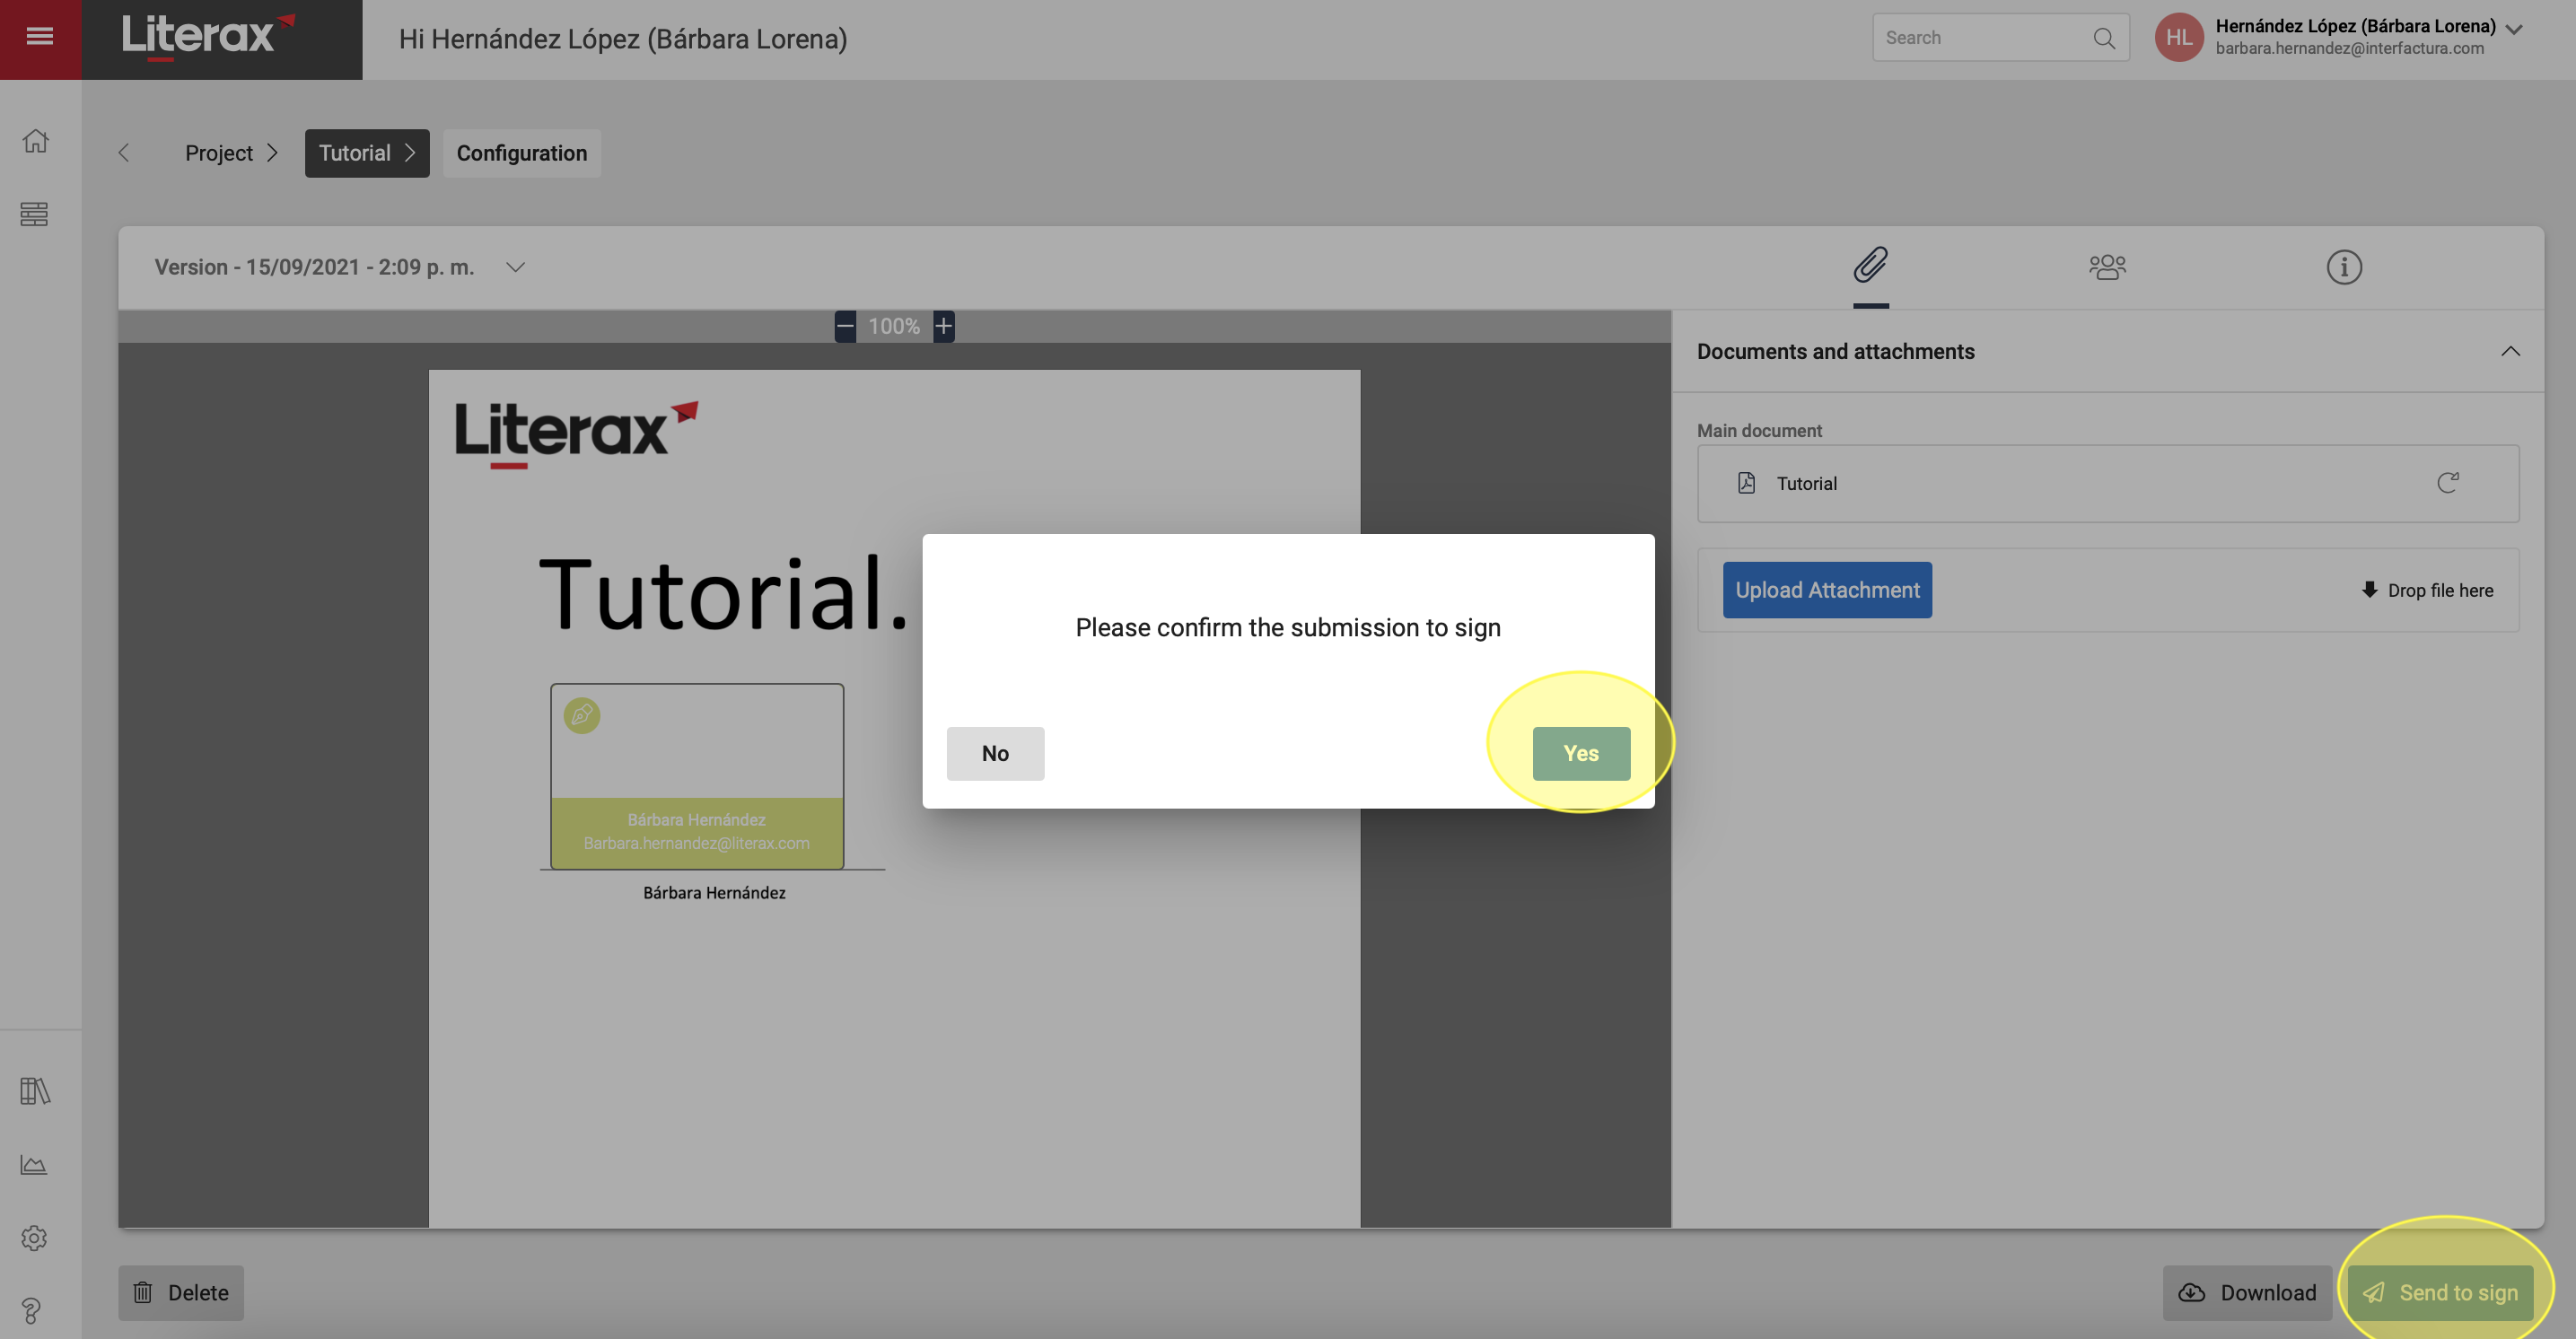This screenshot has height=1339, width=2576.
Task: Confirm submission by clicking Yes
Action: click(x=1581, y=753)
